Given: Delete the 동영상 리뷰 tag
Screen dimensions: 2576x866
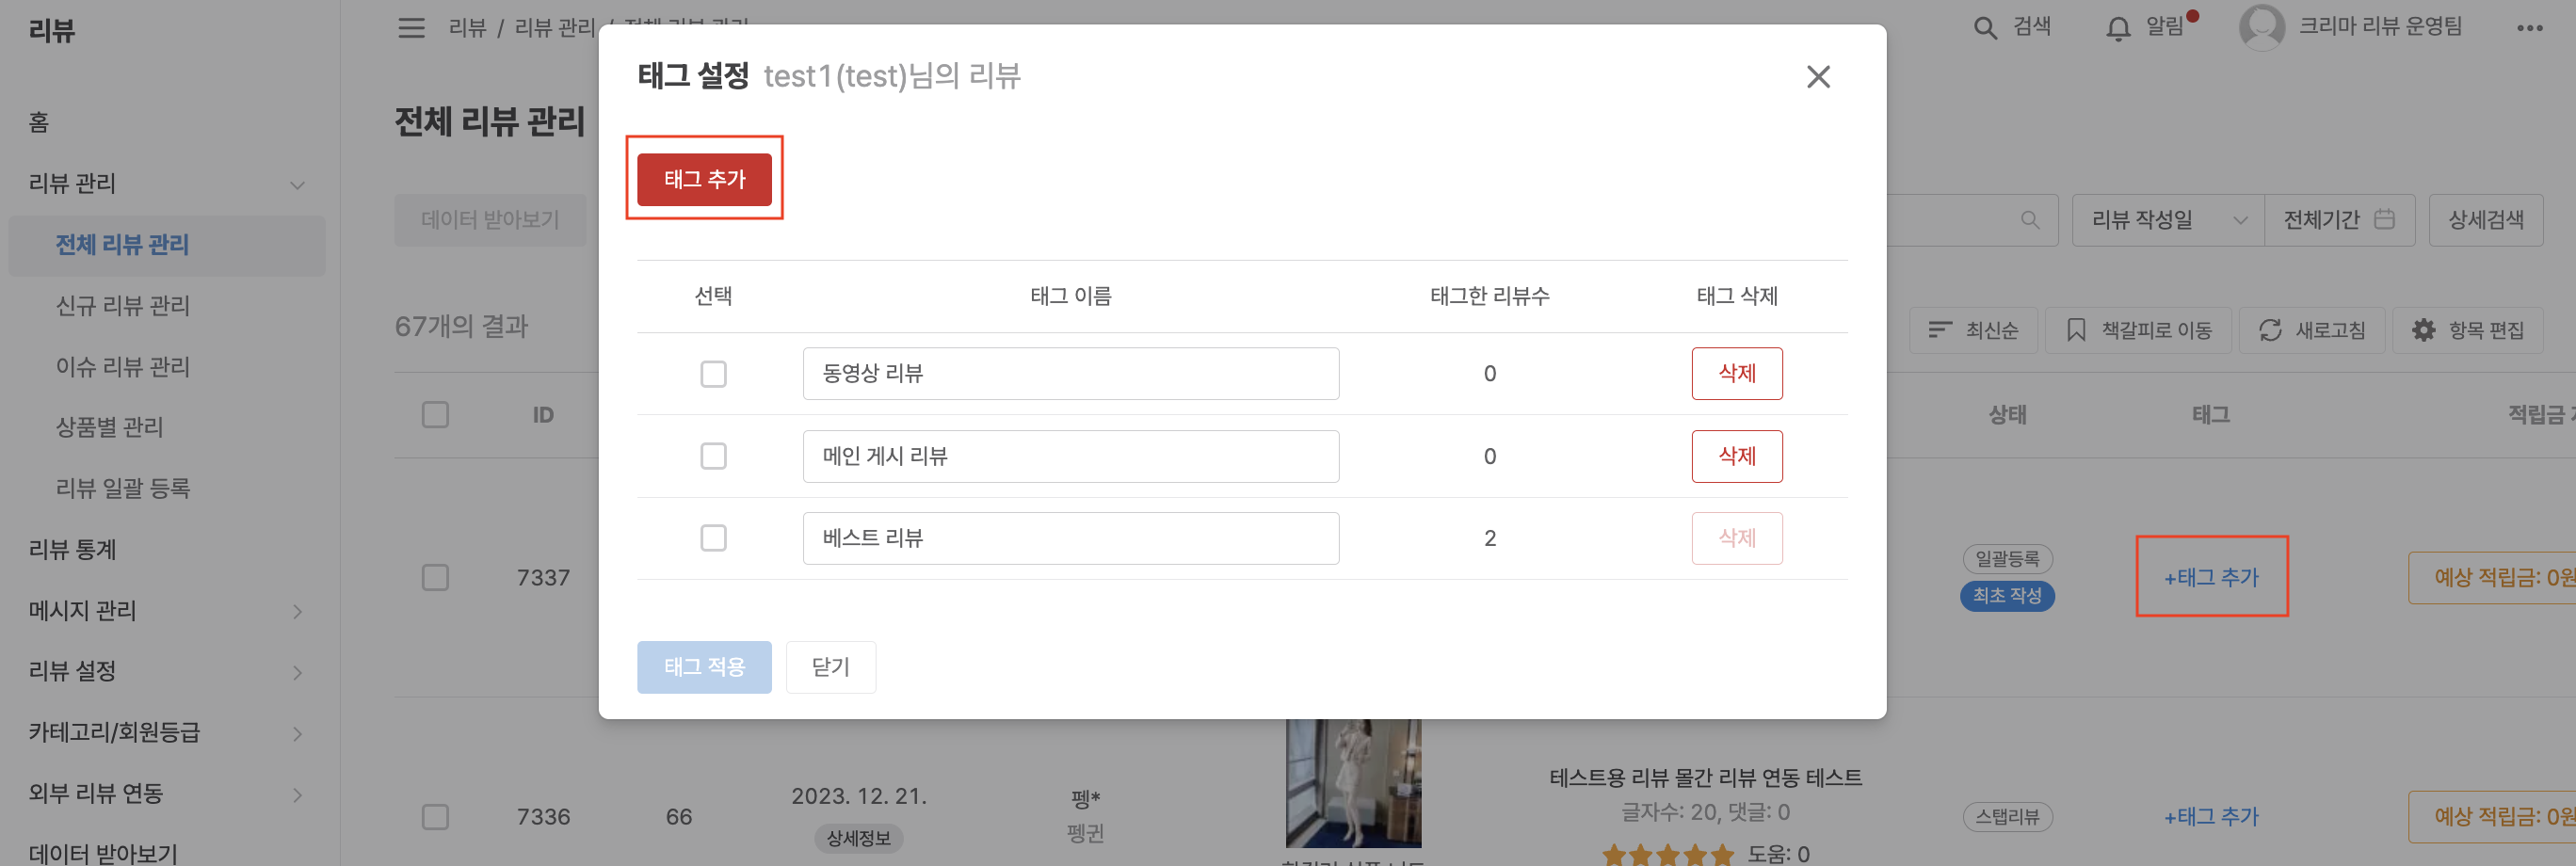Looking at the screenshot, I should [1736, 374].
